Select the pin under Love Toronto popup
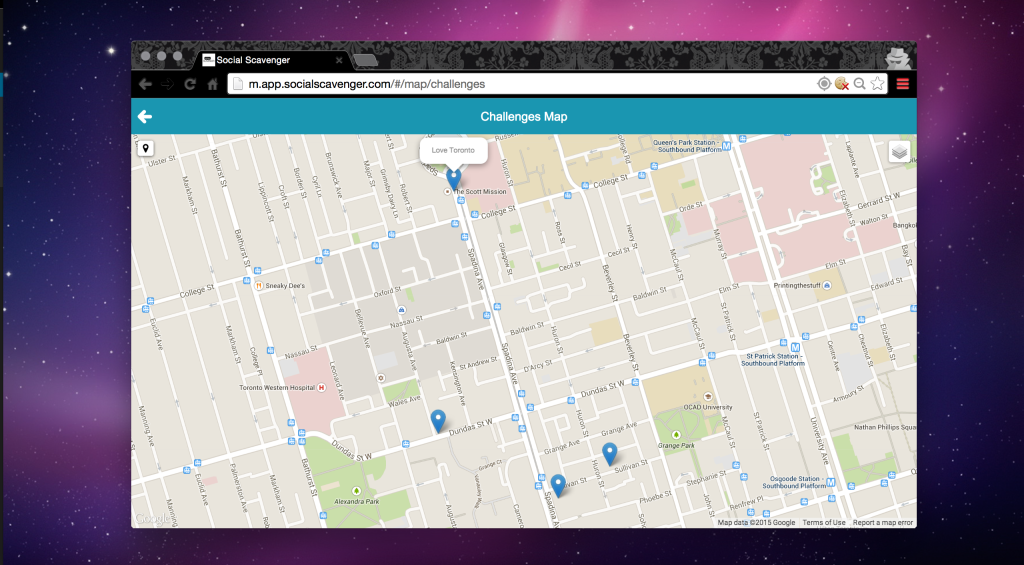 (x=454, y=178)
